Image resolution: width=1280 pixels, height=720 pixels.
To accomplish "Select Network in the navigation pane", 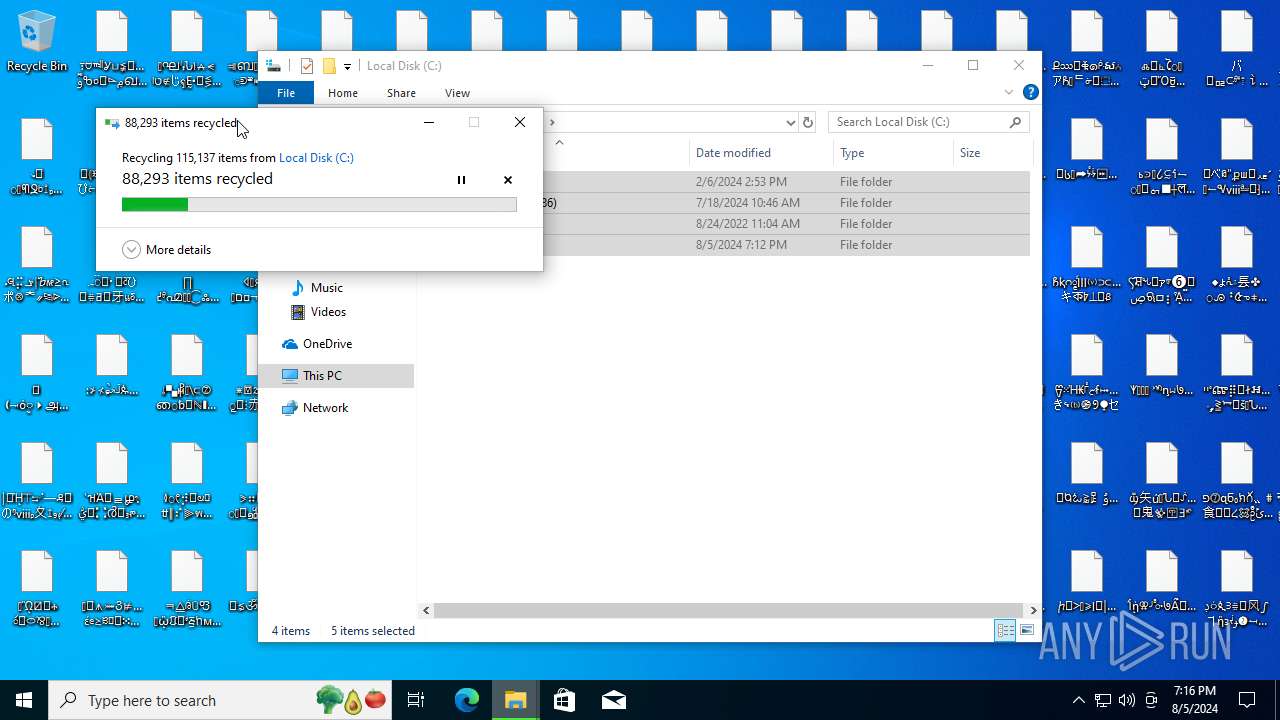I will coord(325,408).
